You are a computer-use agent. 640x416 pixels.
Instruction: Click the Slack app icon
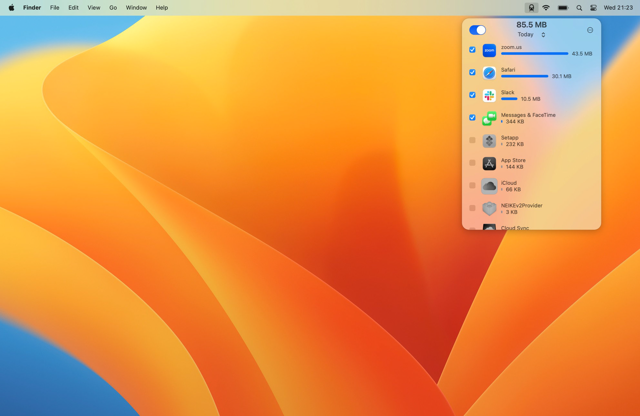489,96
